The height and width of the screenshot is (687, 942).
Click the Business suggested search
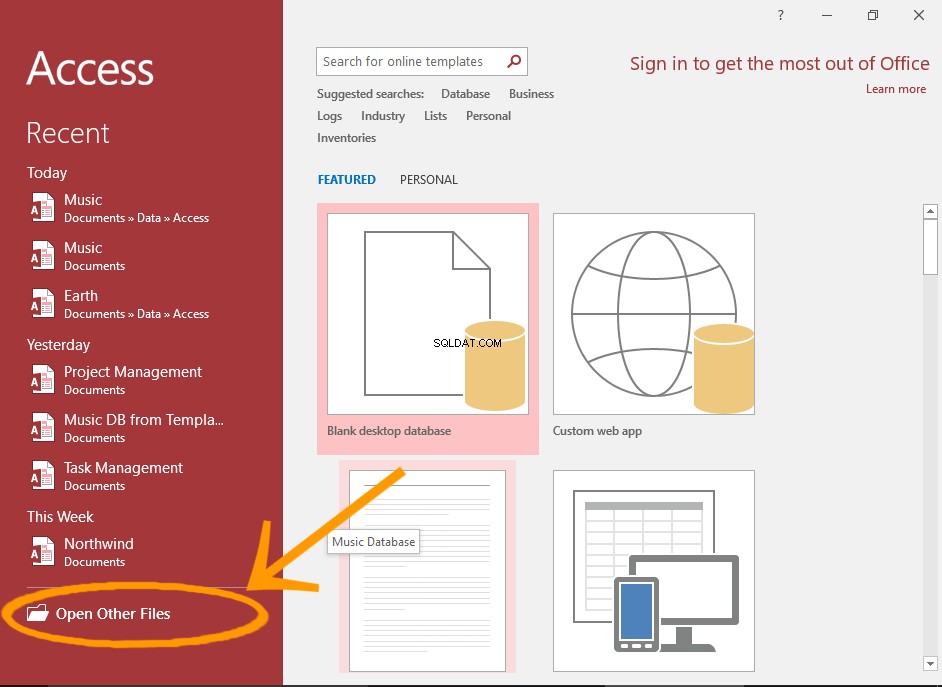click(x=531, y=94)
